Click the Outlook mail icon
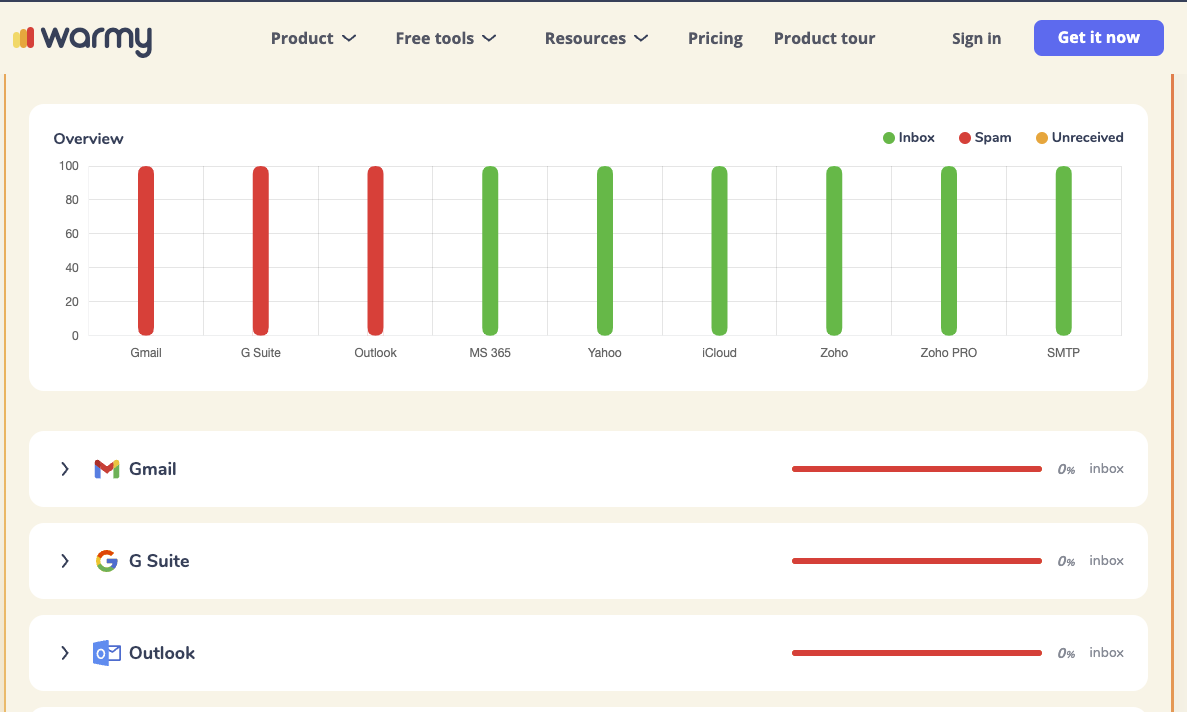1187x712 pixels. click(107, 653)
